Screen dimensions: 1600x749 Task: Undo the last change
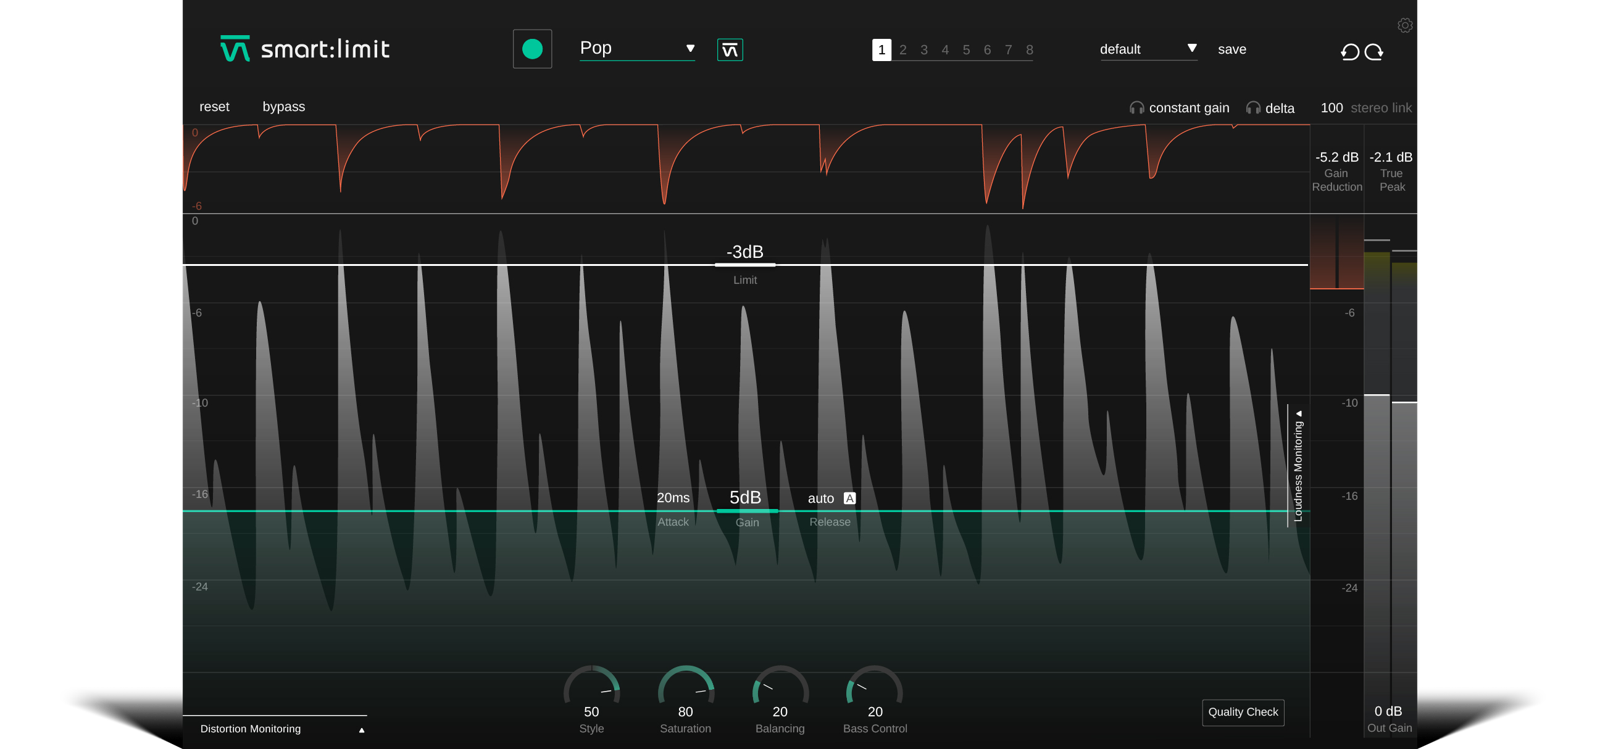[1350, 52]
